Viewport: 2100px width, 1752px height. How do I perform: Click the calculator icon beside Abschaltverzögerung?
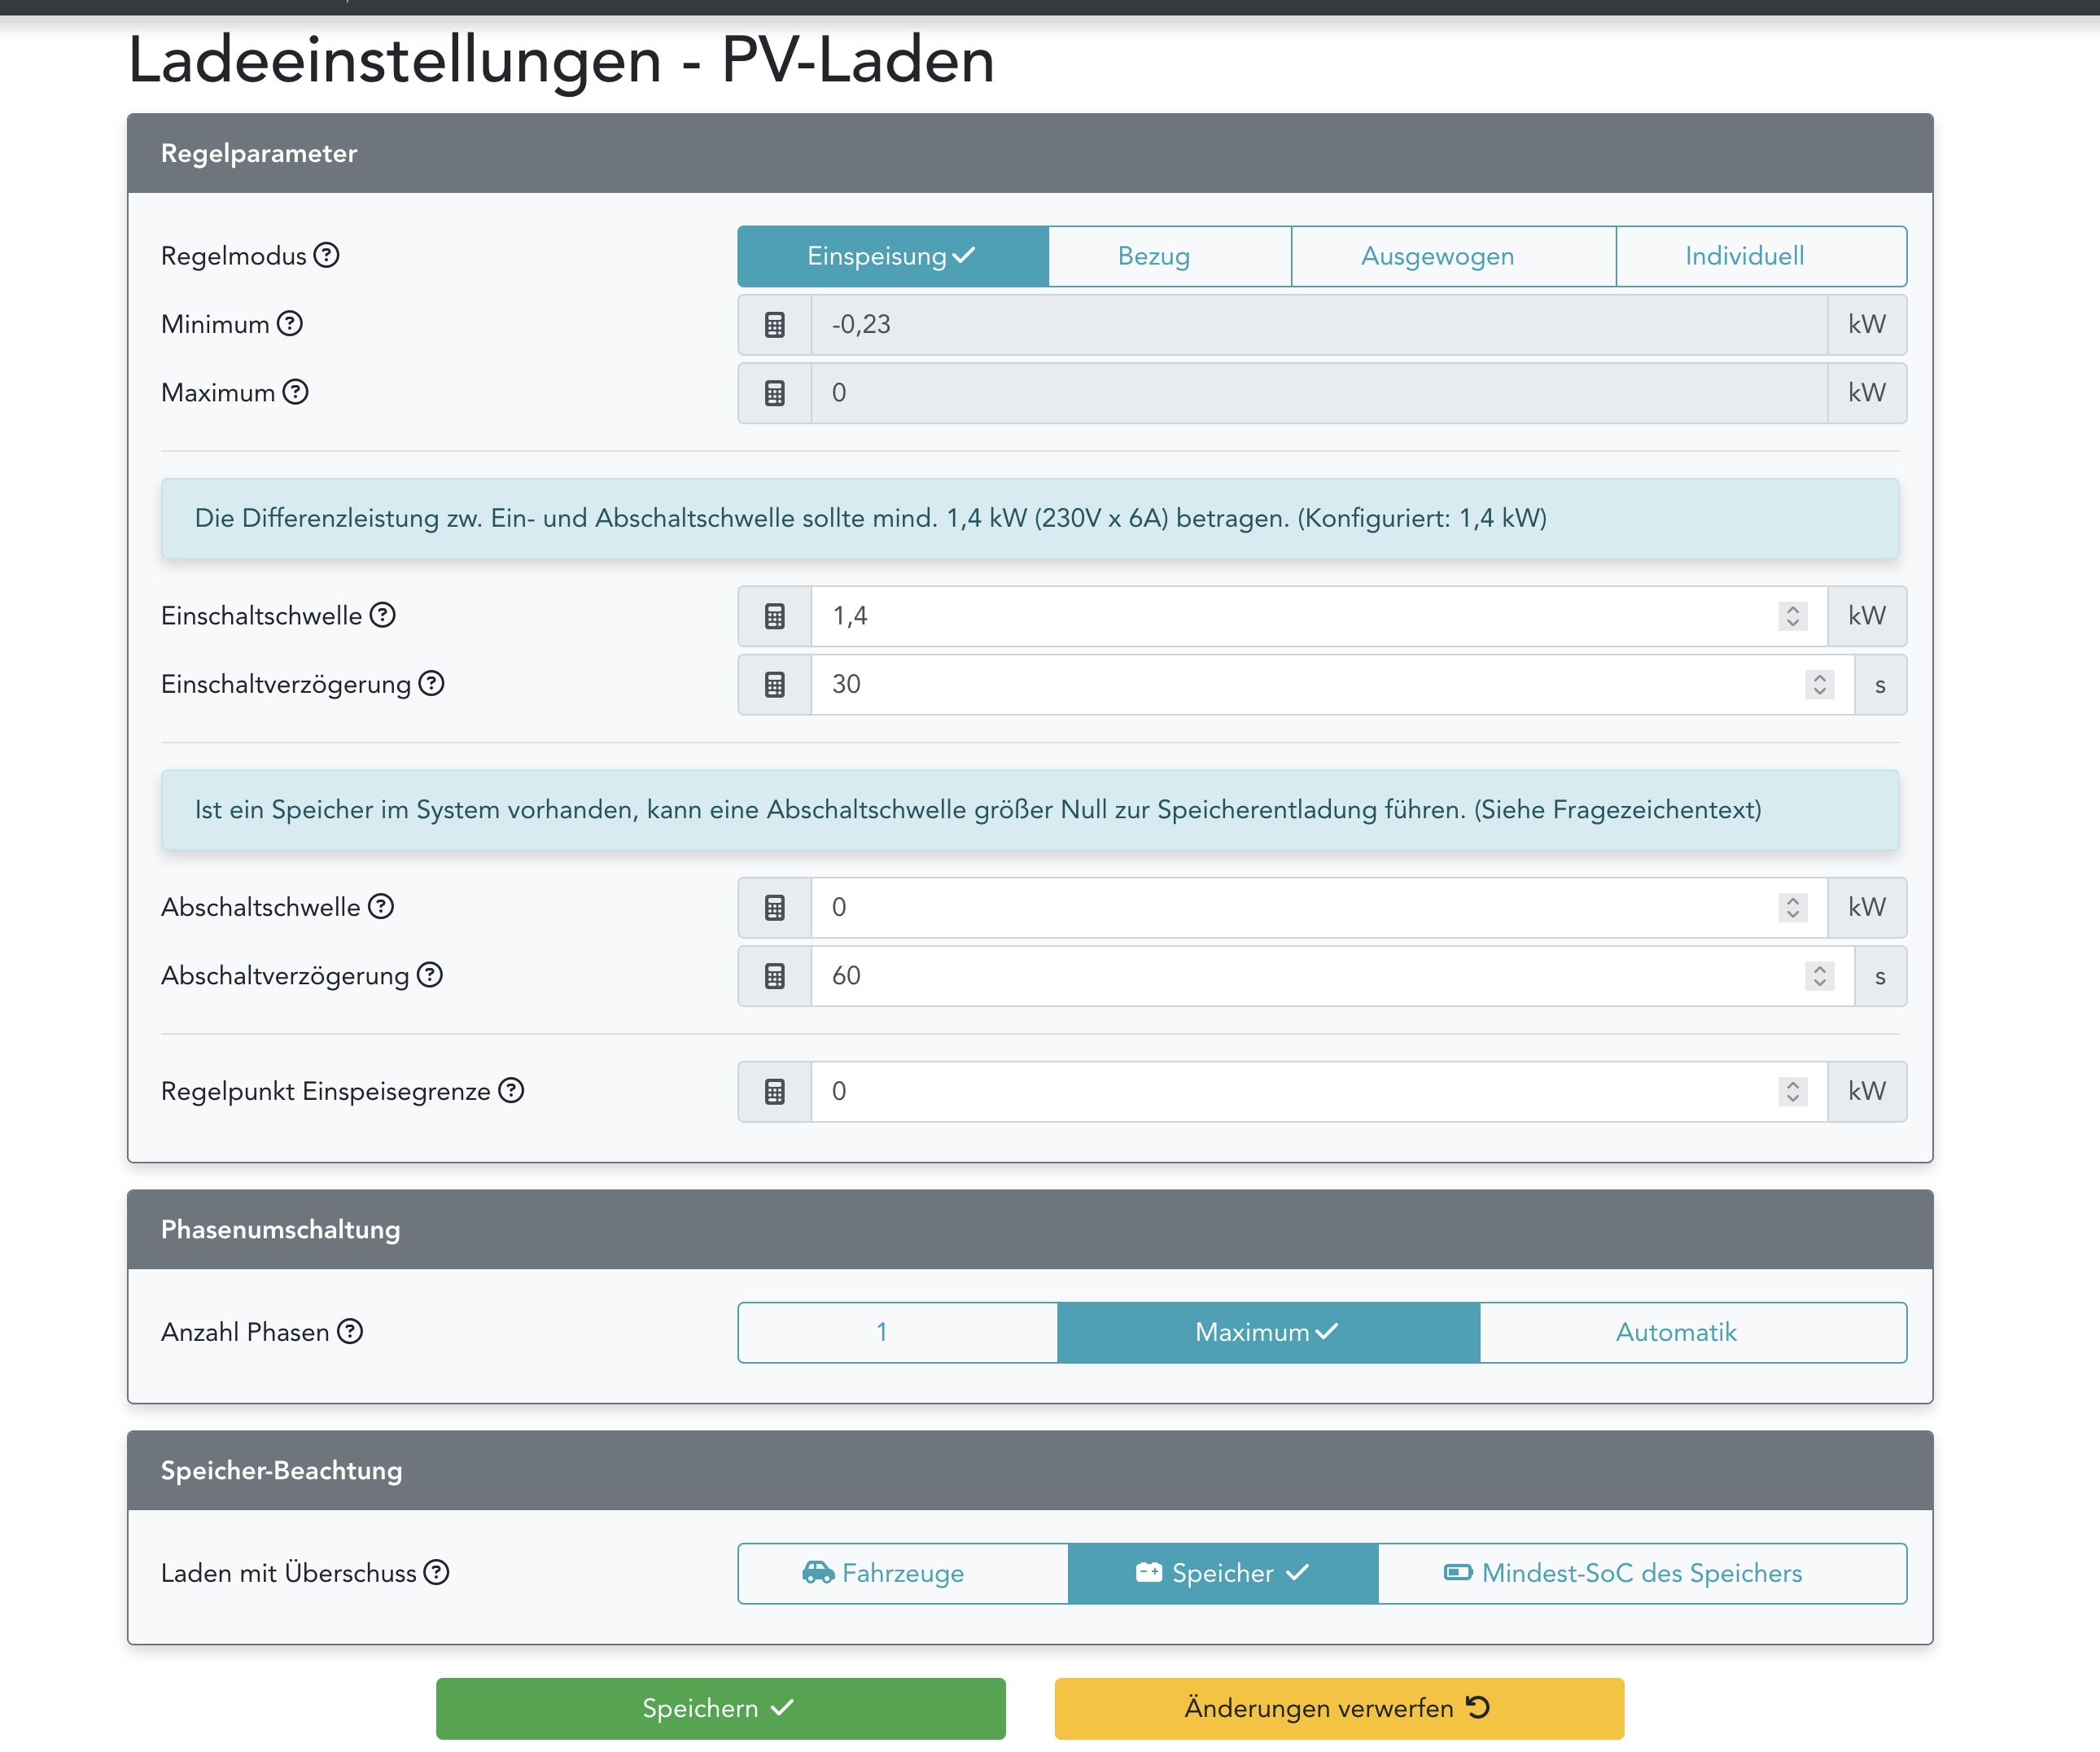[774, 976]
